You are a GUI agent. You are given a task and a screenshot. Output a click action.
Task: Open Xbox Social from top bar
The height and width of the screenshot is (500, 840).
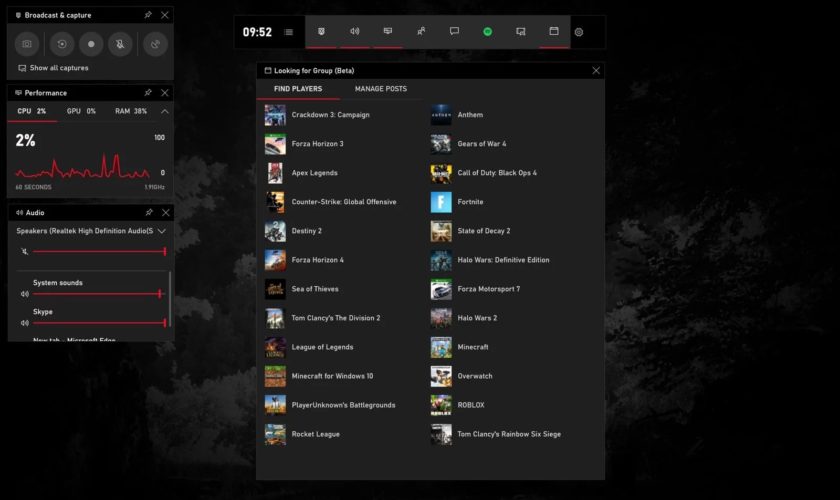[421, 32]
